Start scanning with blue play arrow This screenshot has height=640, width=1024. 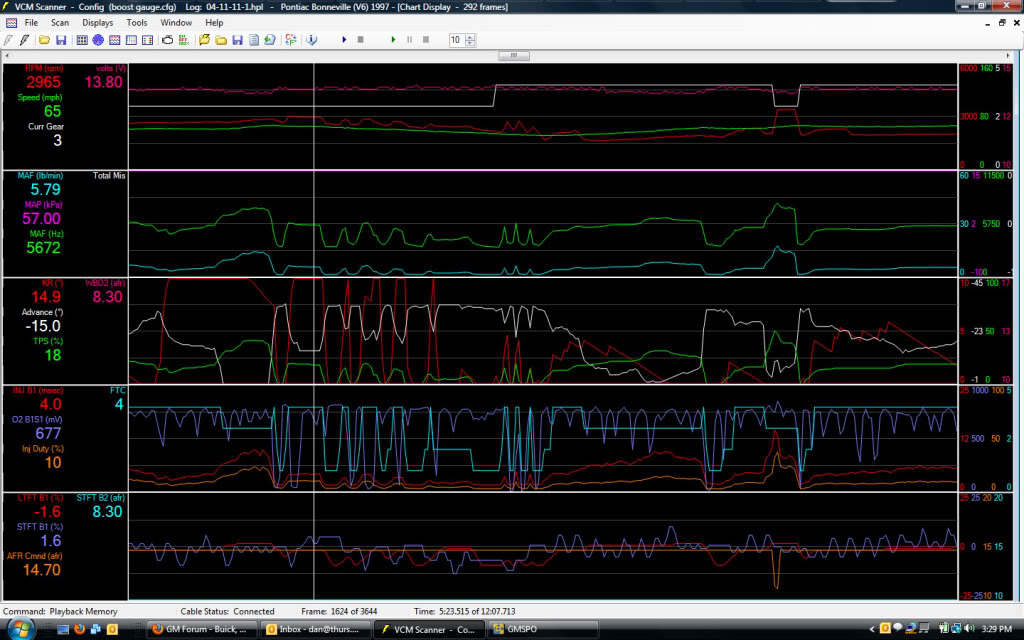pyautogui.click(x=344, y=40)
